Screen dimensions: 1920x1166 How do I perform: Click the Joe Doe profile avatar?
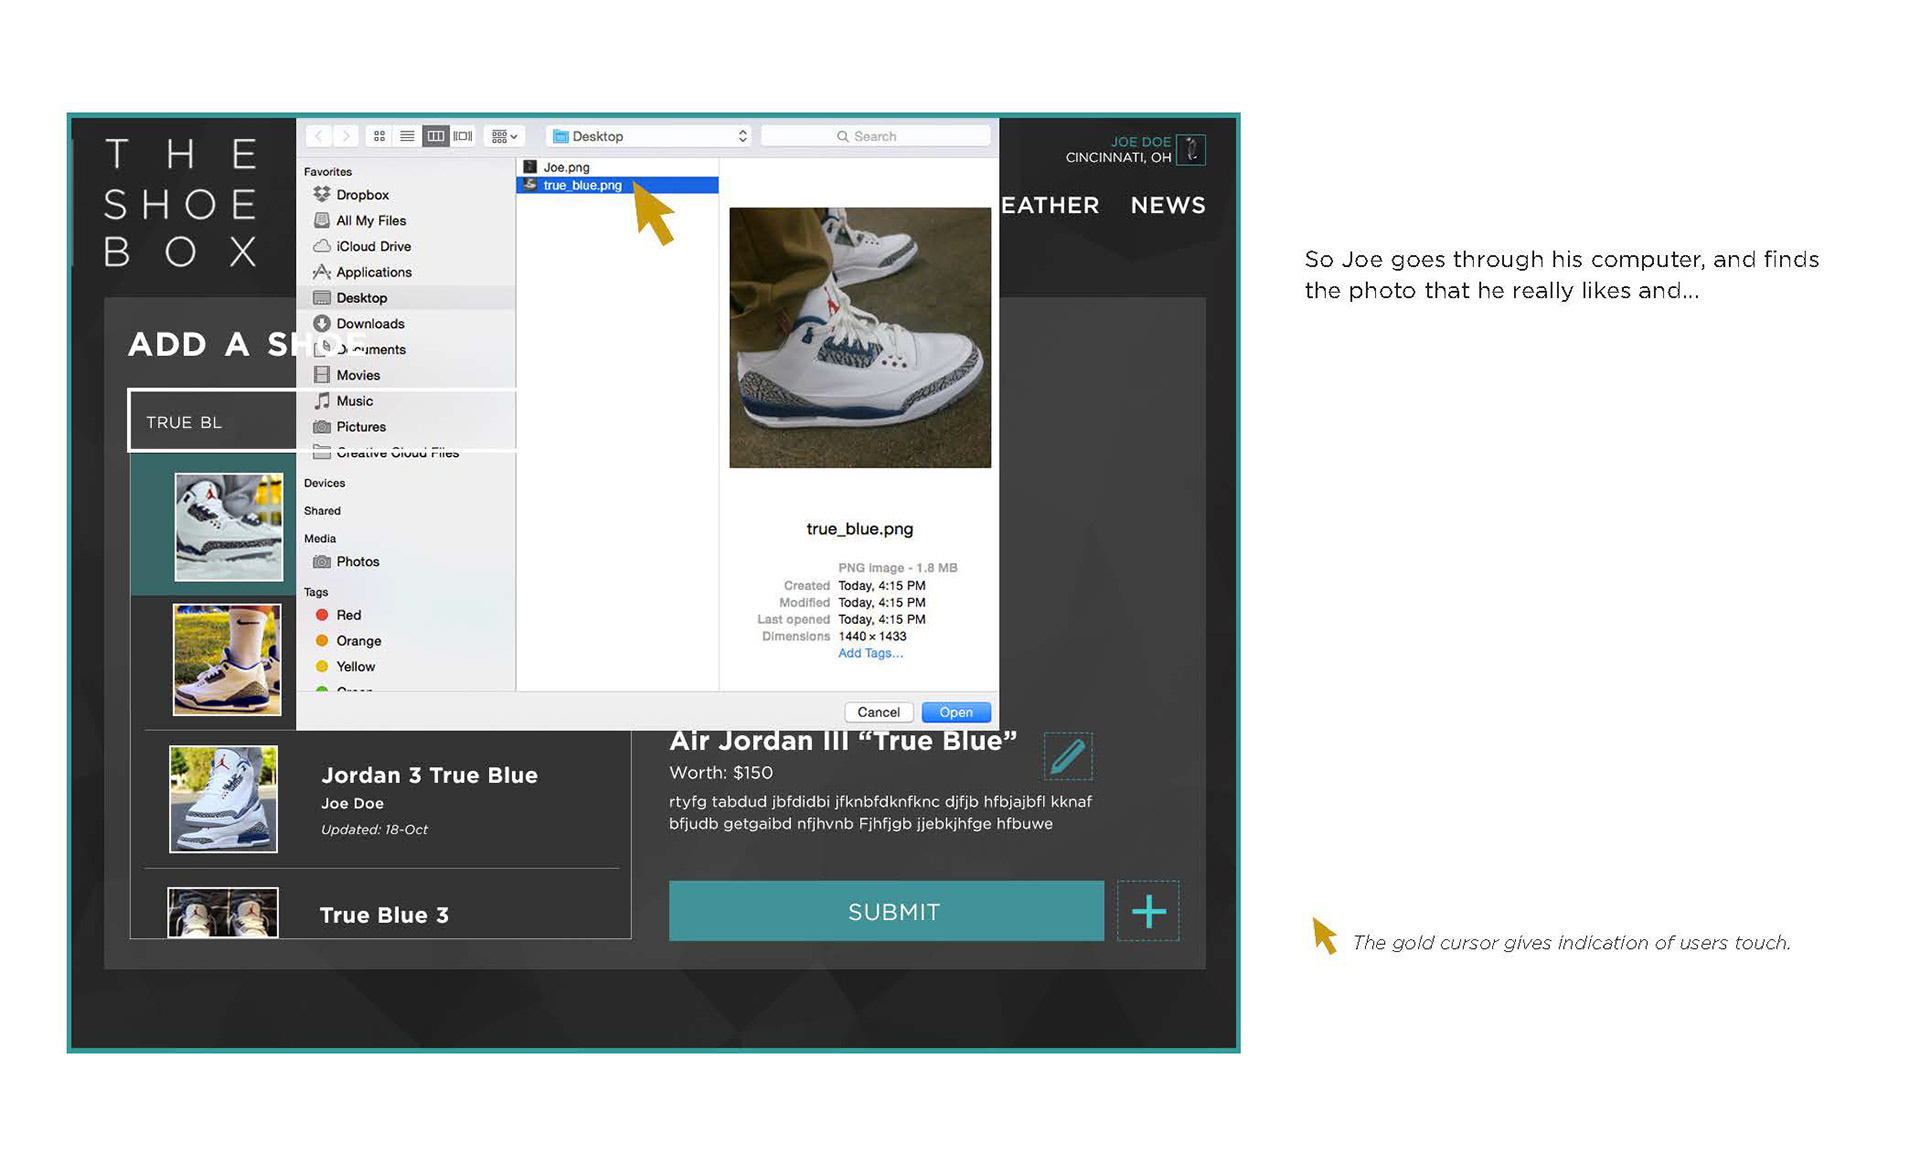(1191, 150)
